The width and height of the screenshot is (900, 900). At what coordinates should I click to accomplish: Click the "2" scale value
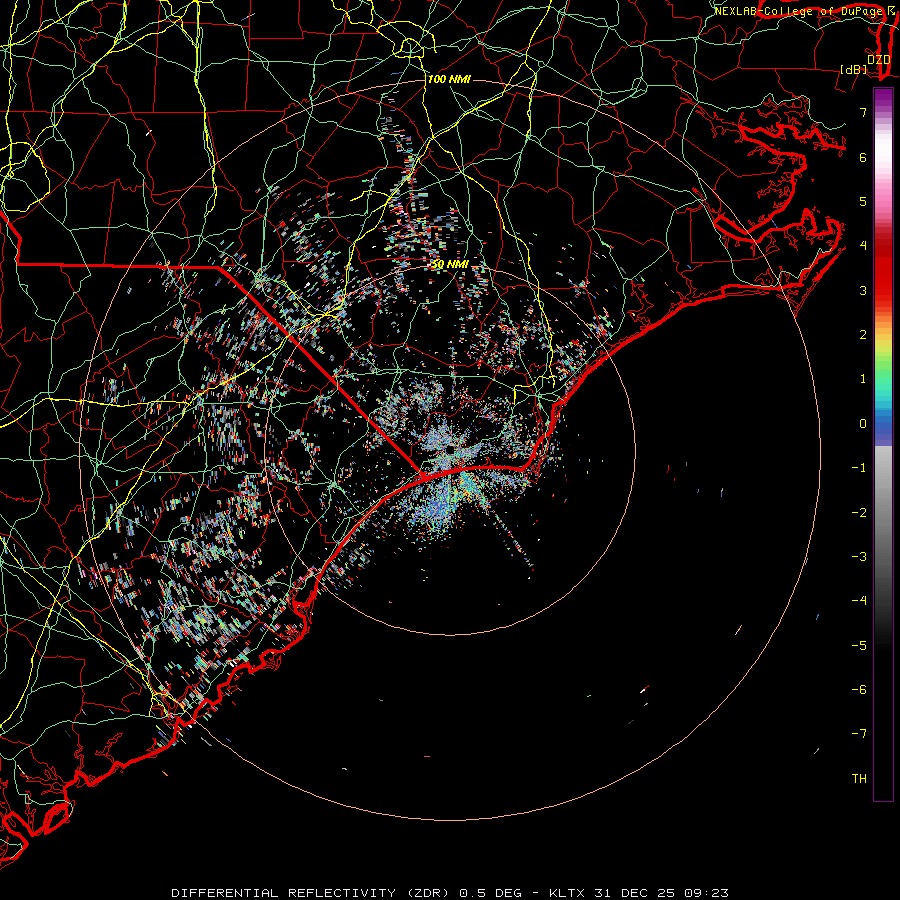(863, 335)
